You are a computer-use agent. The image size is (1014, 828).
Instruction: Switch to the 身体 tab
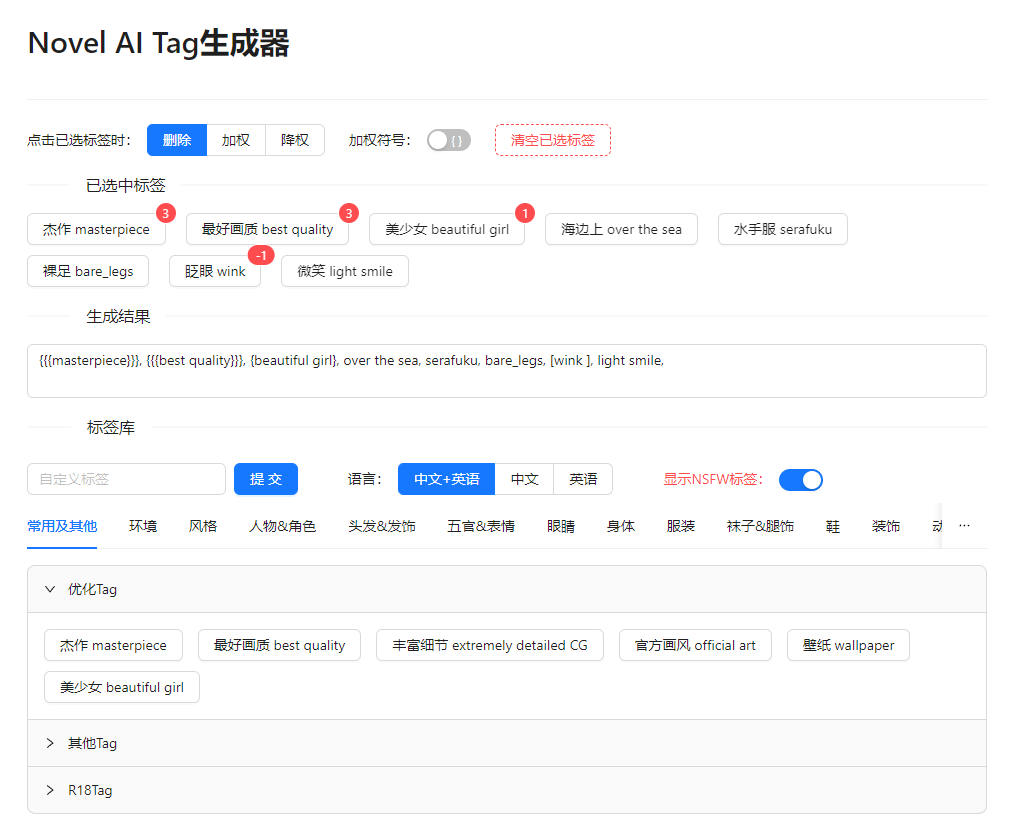coord(621,527)
